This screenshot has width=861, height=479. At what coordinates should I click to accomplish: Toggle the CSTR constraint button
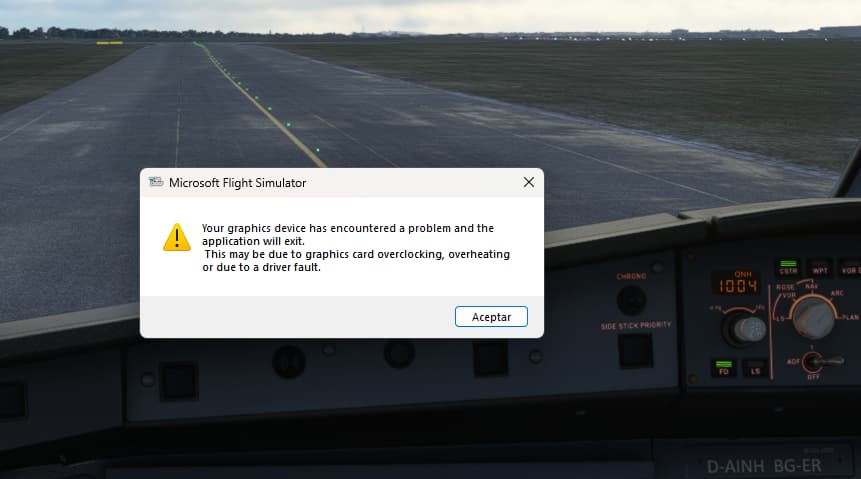point(788,268)
